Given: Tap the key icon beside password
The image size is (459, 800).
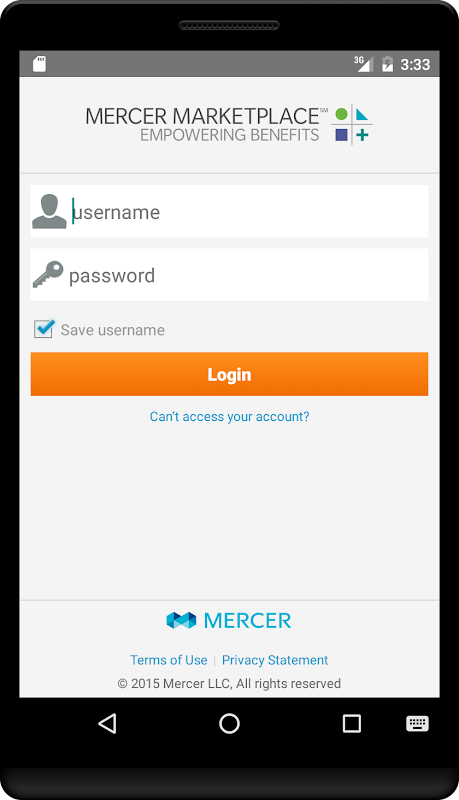Looking at the screenshot, I should click(x=48, y=274).
